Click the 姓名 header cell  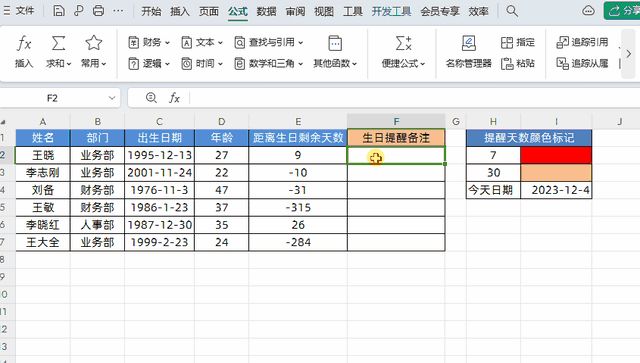pos(43,138)
